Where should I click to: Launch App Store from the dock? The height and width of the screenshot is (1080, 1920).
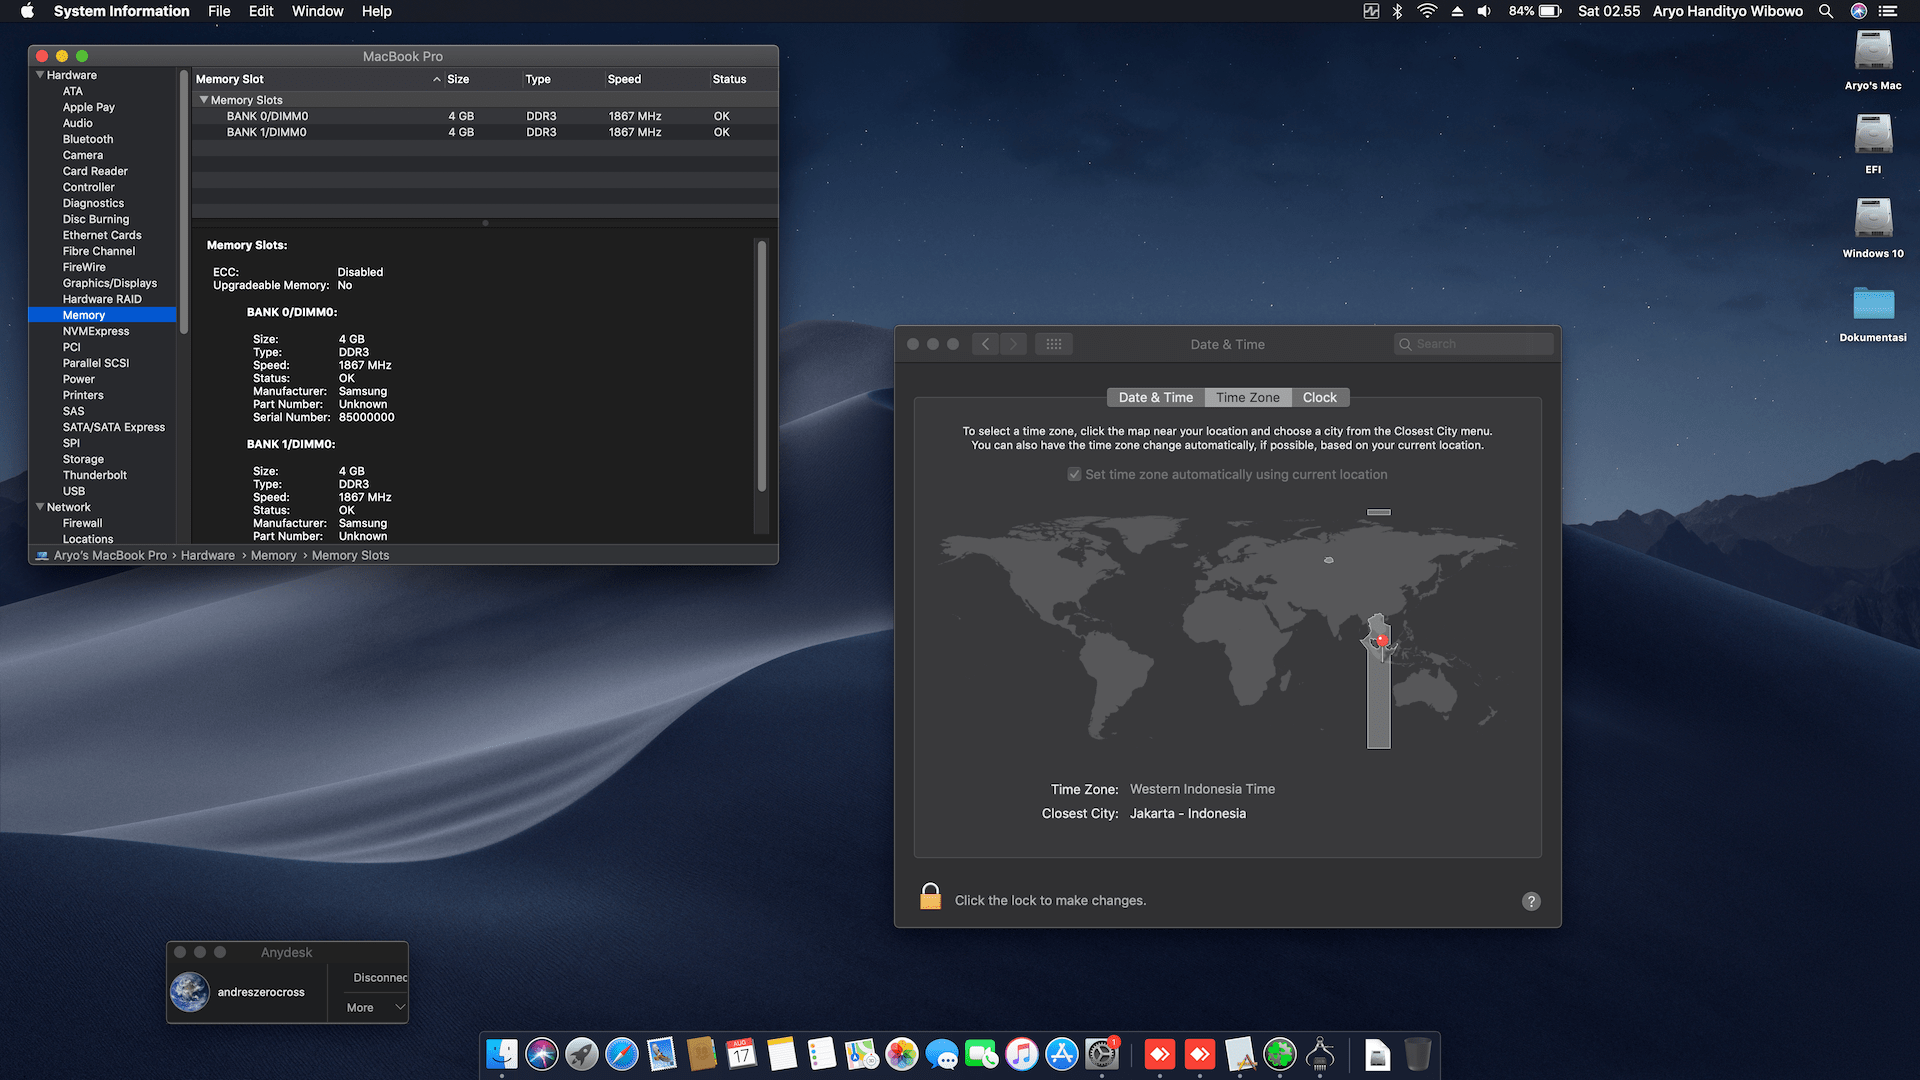pos(1061,1054)
